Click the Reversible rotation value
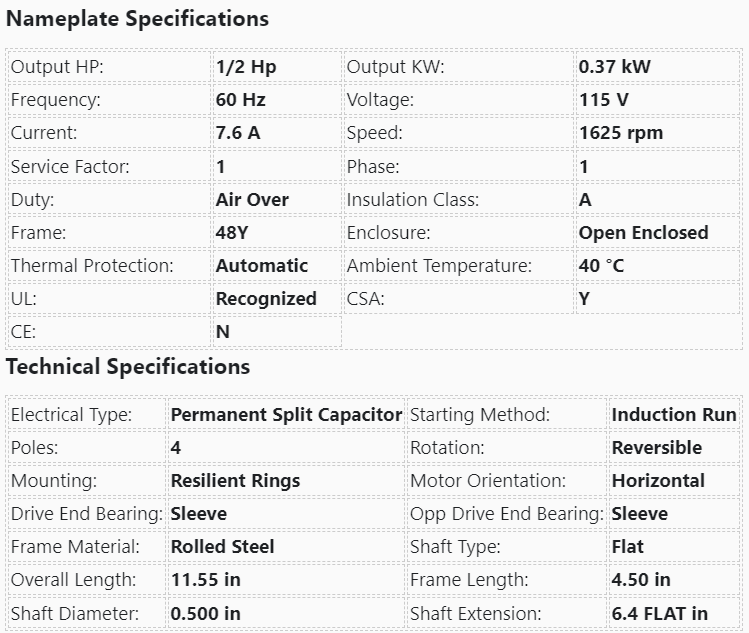This screenshot has width=749, height=633. click(657, 448)
